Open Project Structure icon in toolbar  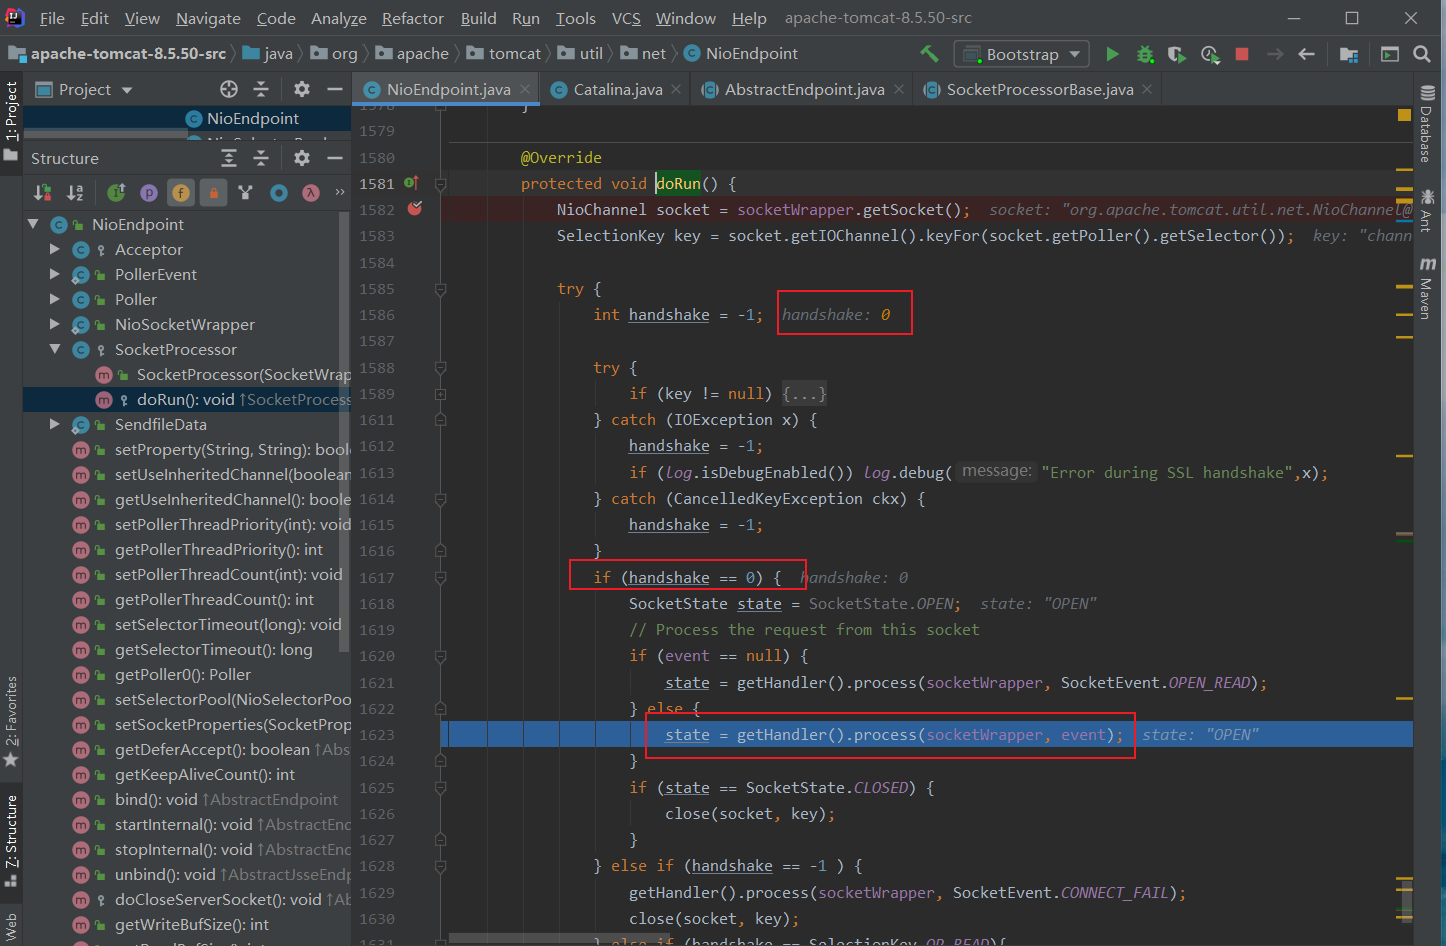(x=1349, y=54)
